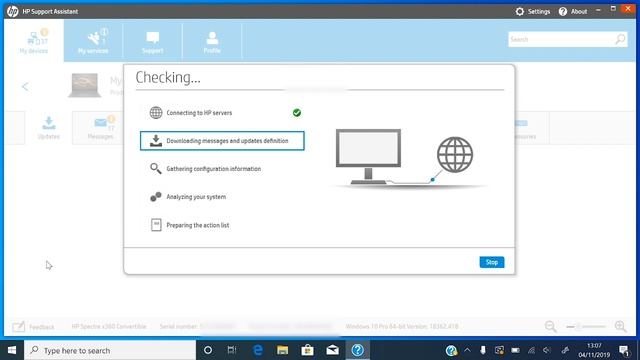
Task: Go back with the left arrow
Action: point(25,87)
